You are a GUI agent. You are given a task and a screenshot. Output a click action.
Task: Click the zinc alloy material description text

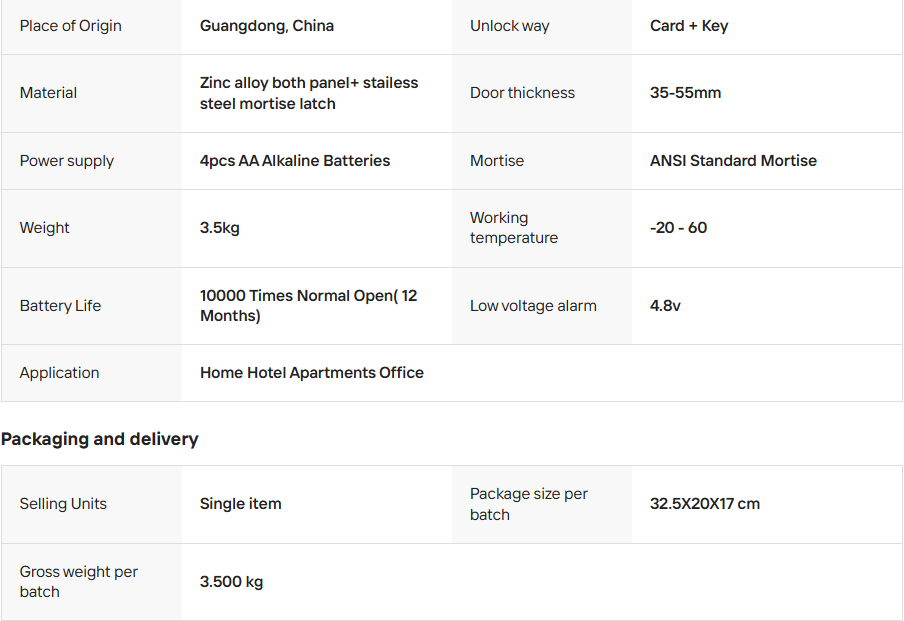point(309,93)
